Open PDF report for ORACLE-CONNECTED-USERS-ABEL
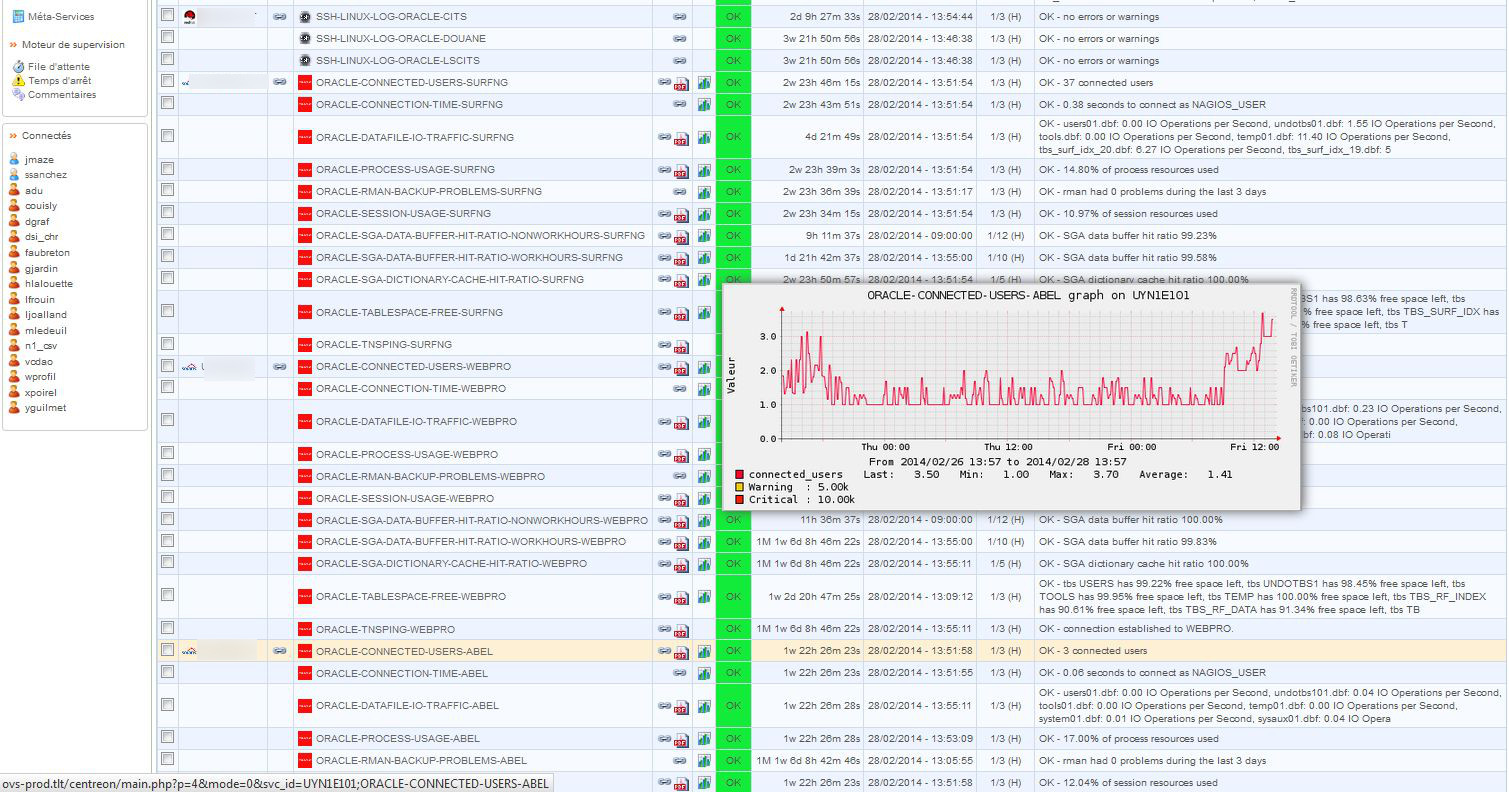The width and height of the screenshot is (1509, 792). (681, 652)
